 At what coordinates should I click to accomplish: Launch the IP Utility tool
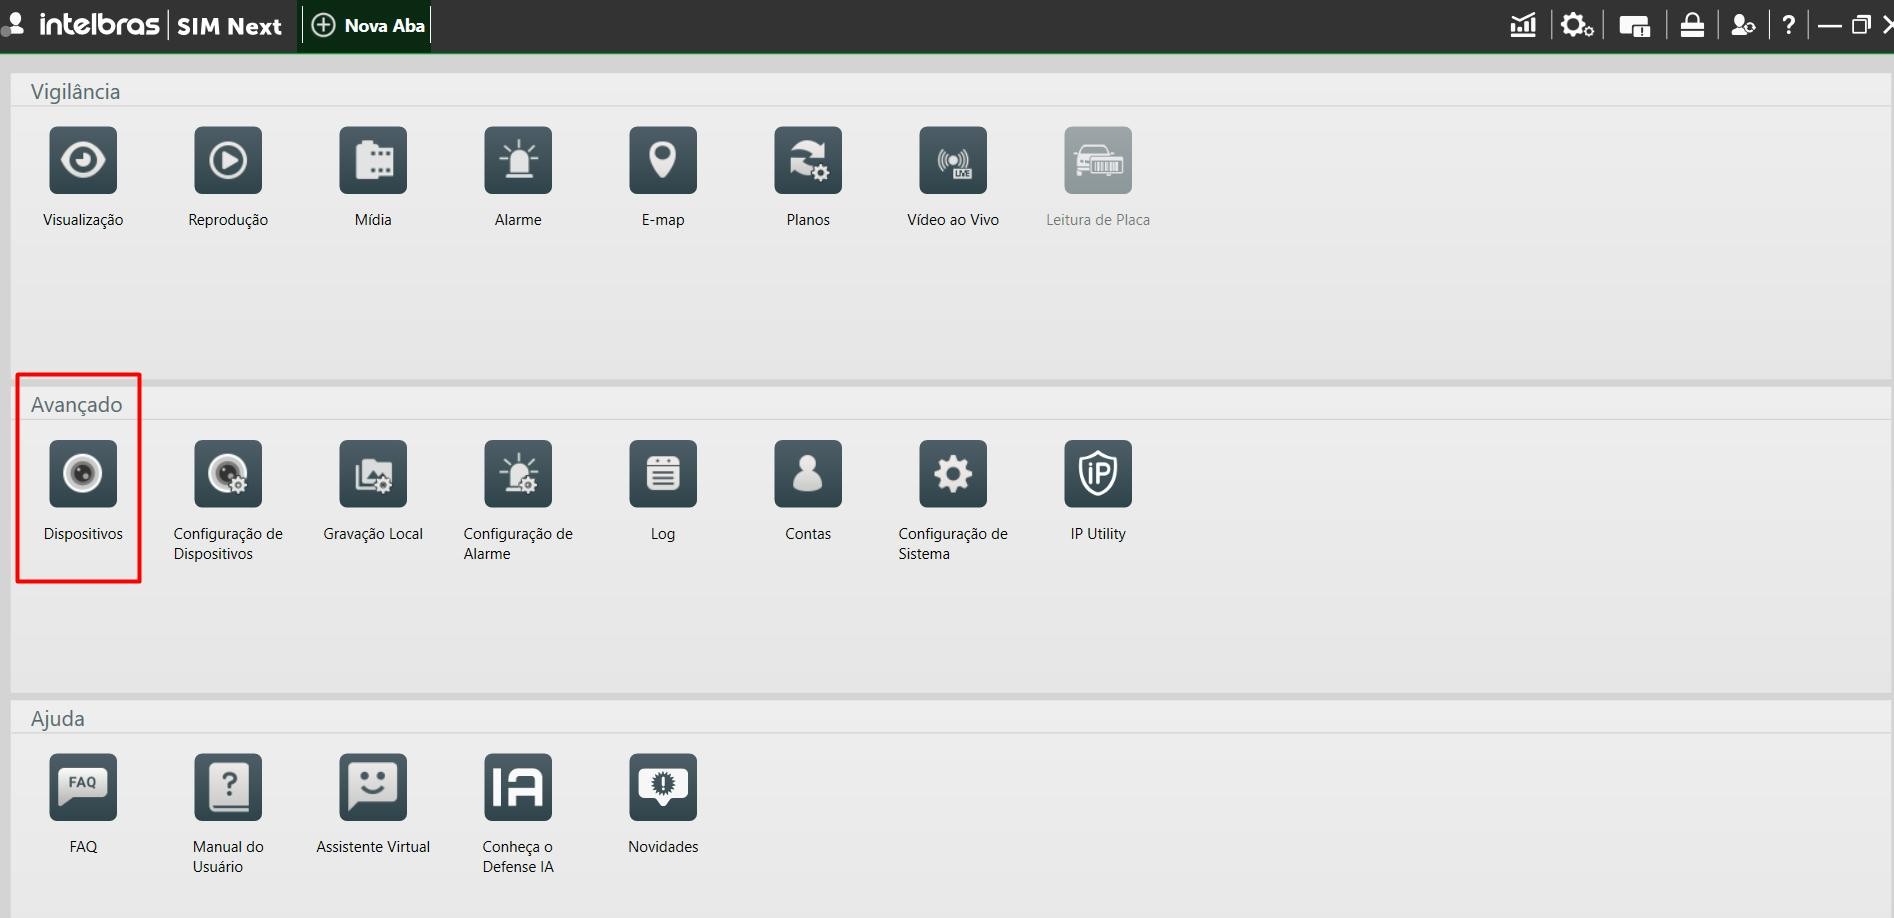[1098, 474]
